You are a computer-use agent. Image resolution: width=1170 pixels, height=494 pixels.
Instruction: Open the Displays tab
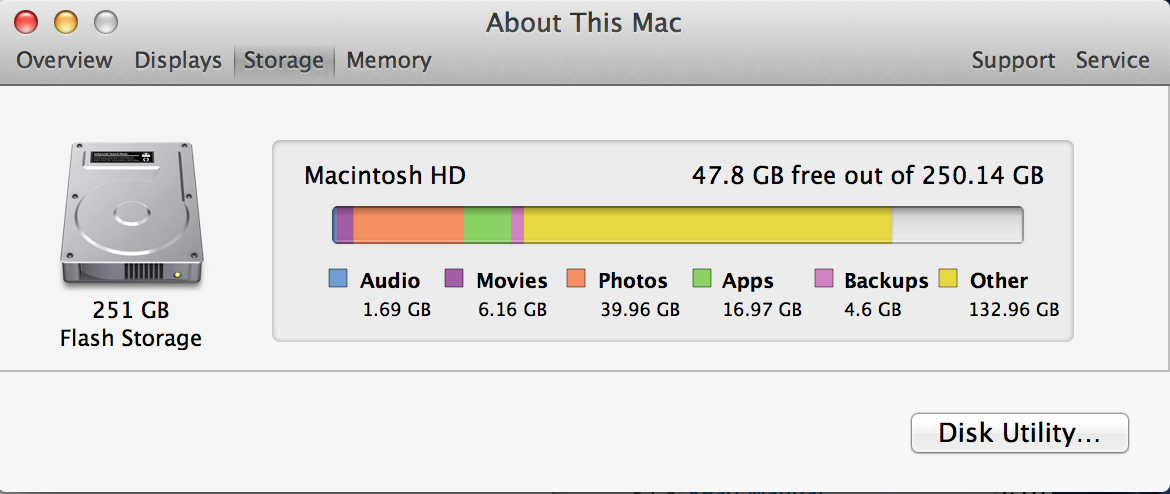[x=178, y=60]
